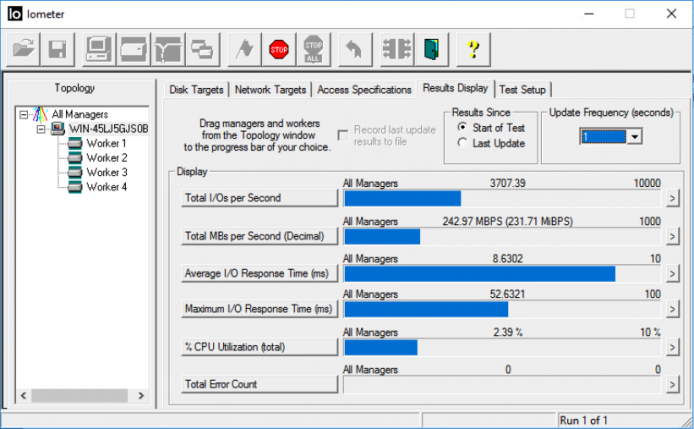Image resolution: width=694 pixels, height=429 pixels.
Task: Select Worker 2 in the topology tree
Action: click(x=107, y=158)
